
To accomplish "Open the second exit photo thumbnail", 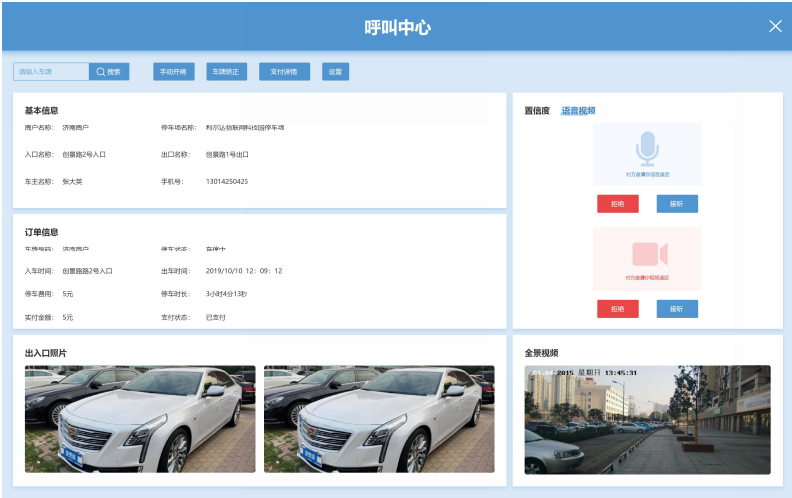I will click(x=379, y=419).
